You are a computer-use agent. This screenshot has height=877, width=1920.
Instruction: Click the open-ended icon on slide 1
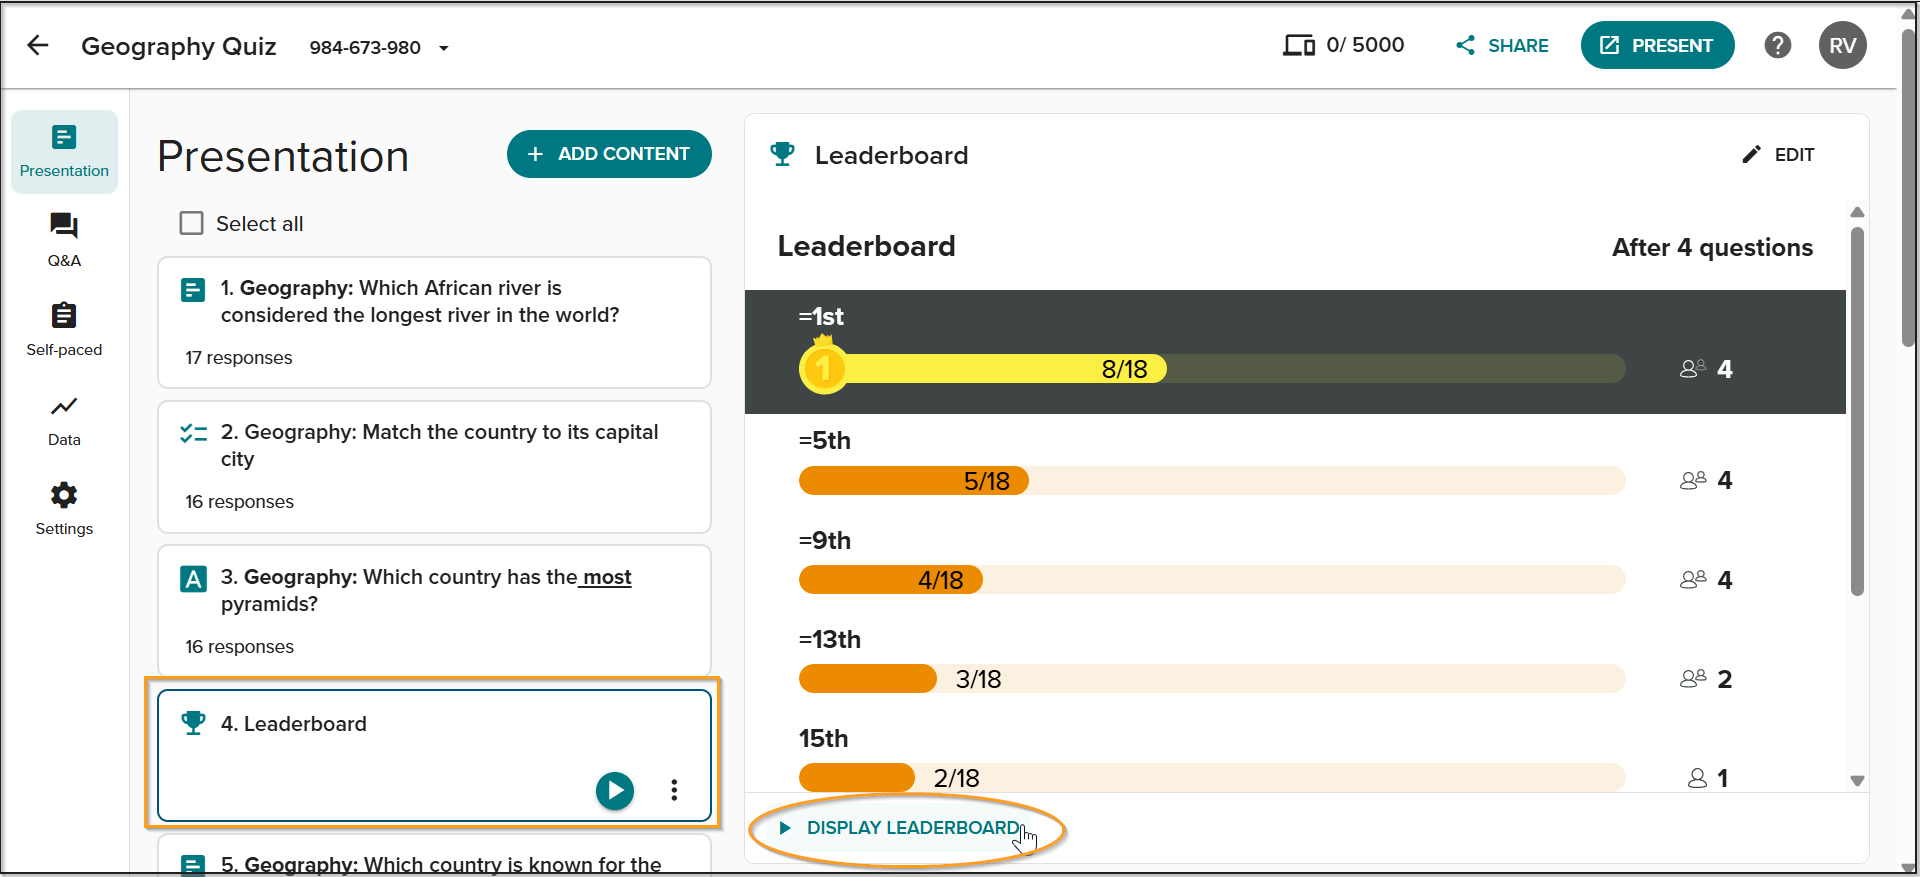click(193, 290)
